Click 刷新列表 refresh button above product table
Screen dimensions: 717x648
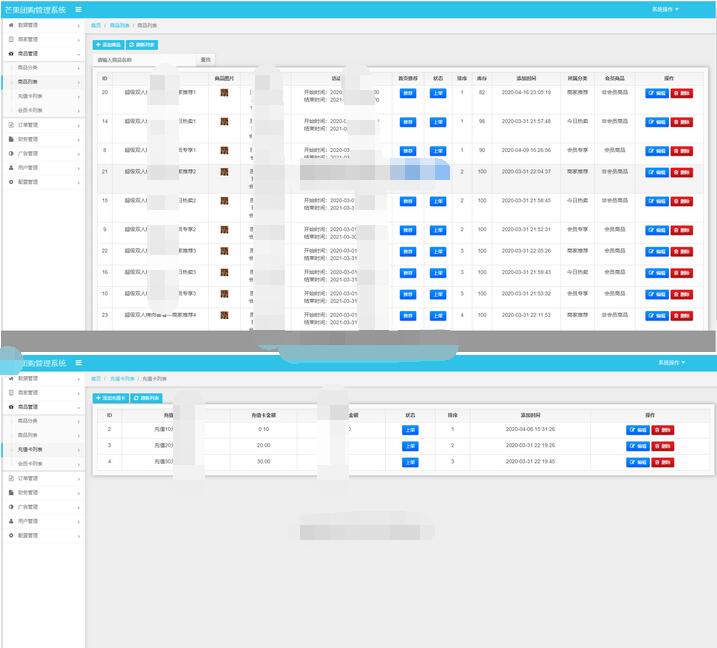pos(143,45)
